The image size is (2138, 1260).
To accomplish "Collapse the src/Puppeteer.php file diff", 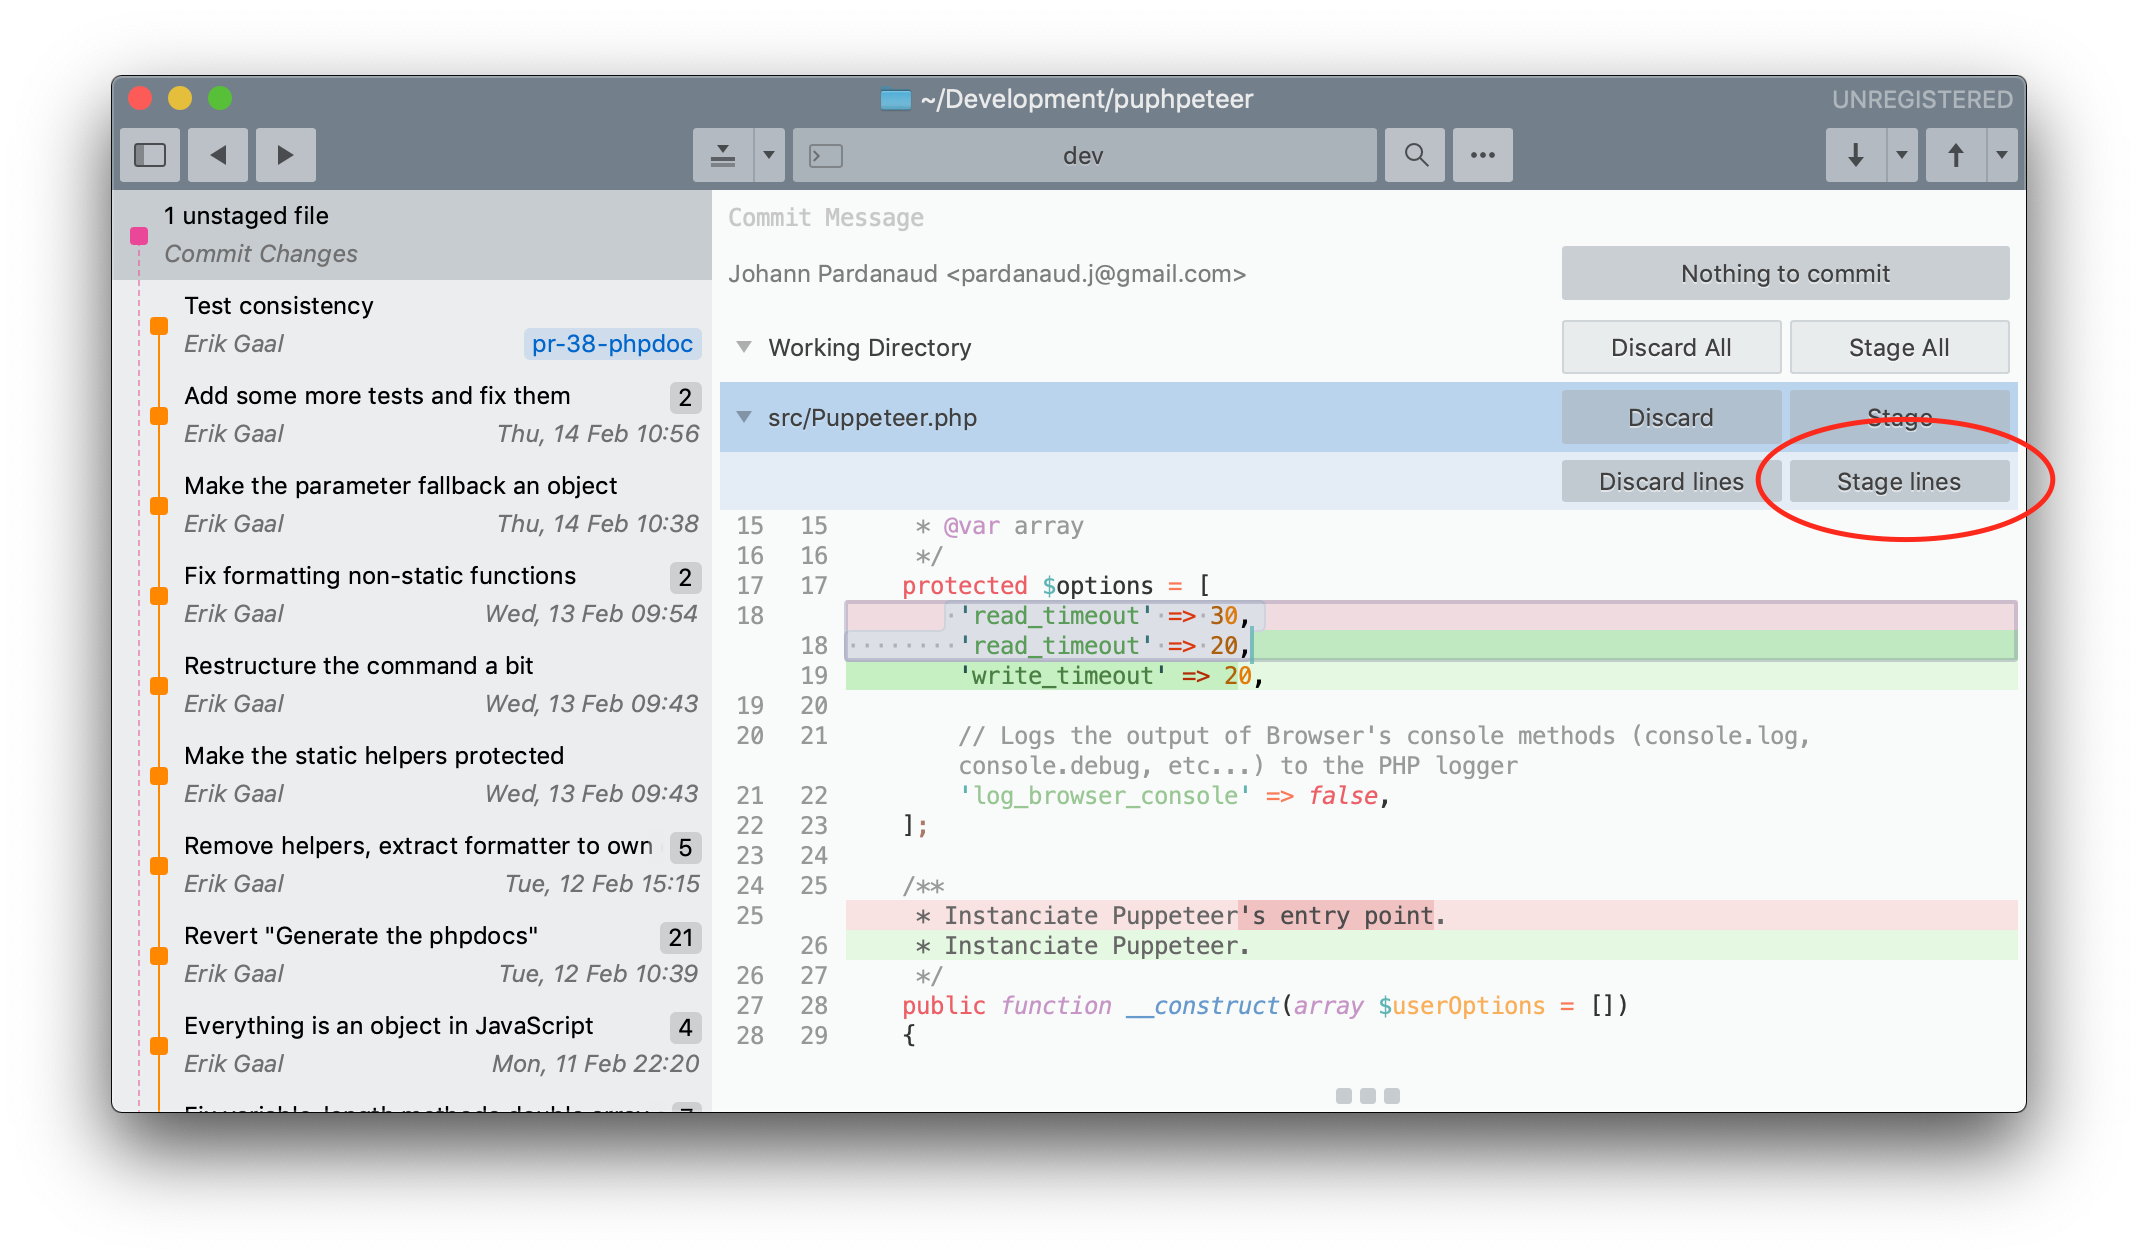I will coord(744,417).
